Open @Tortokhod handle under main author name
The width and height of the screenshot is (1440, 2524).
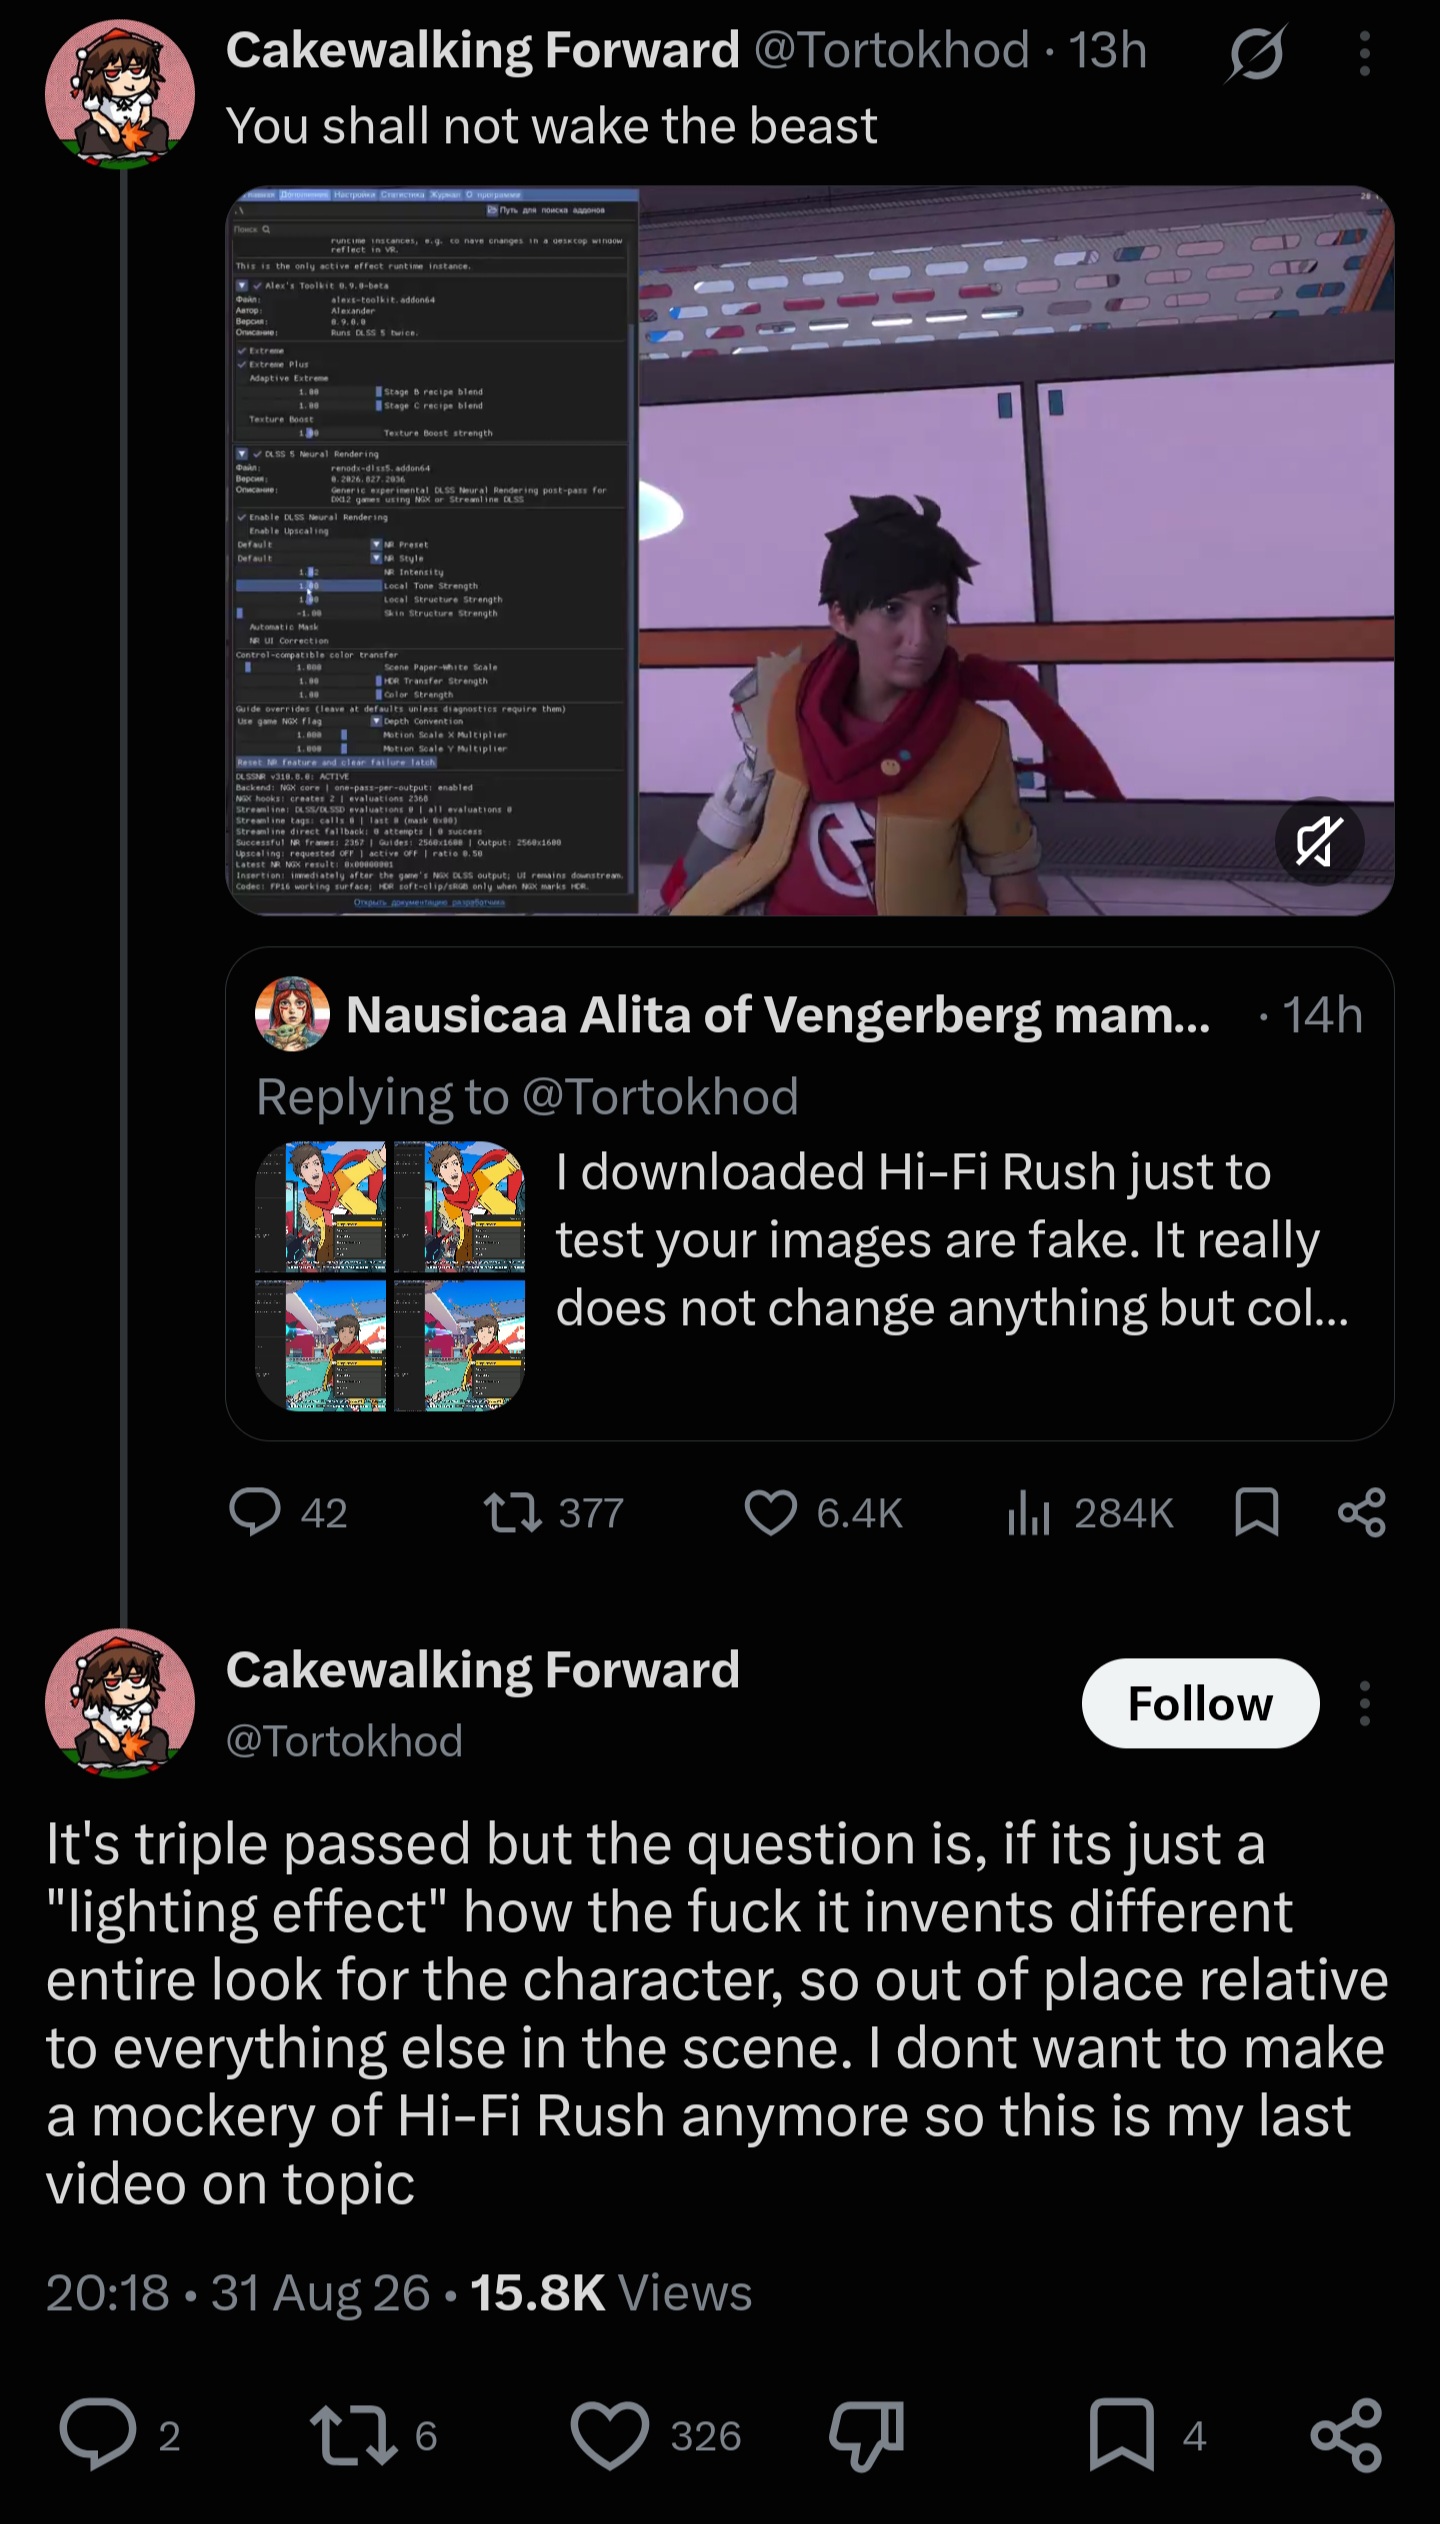tap(344, 1742)
